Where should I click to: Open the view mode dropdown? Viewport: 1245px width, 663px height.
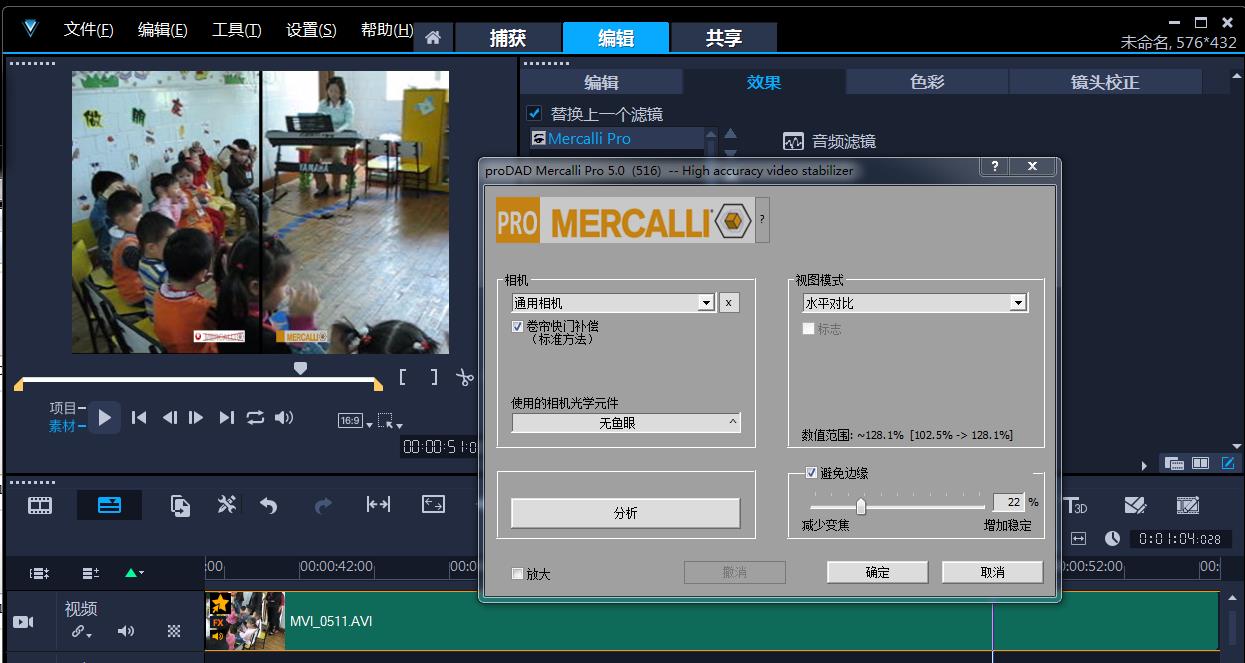(x=1018, y=303)
